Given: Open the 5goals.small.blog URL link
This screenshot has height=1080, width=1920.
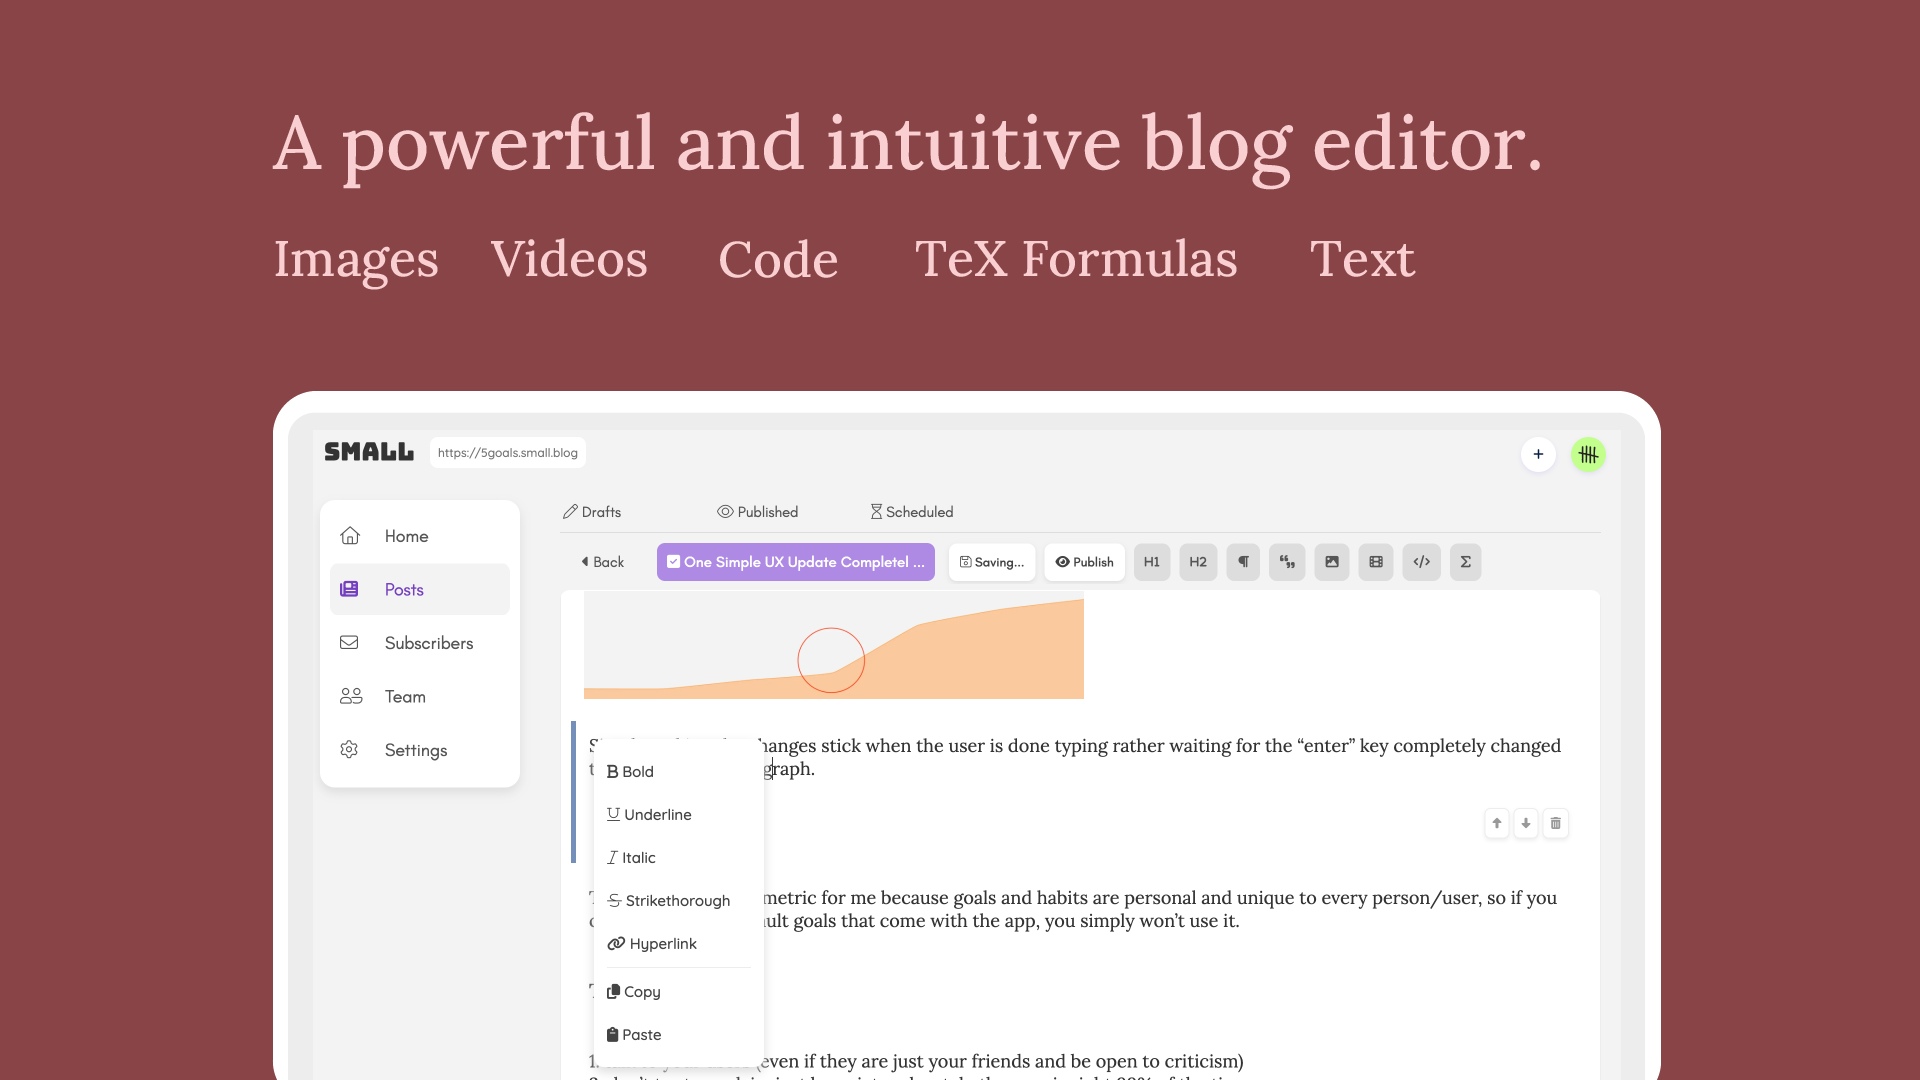Looking at the screenshot, I should [508, 452].
